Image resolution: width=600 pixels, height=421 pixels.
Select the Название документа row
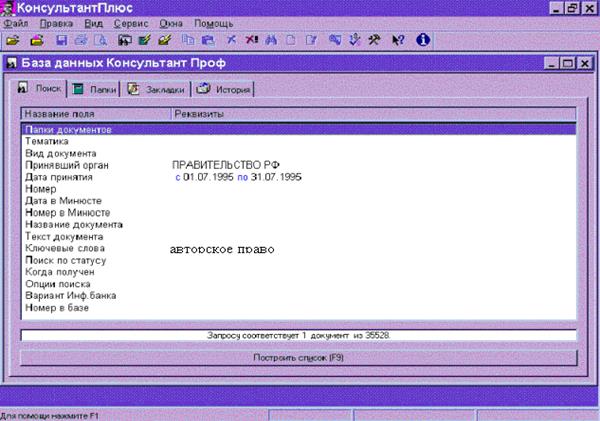298,225
